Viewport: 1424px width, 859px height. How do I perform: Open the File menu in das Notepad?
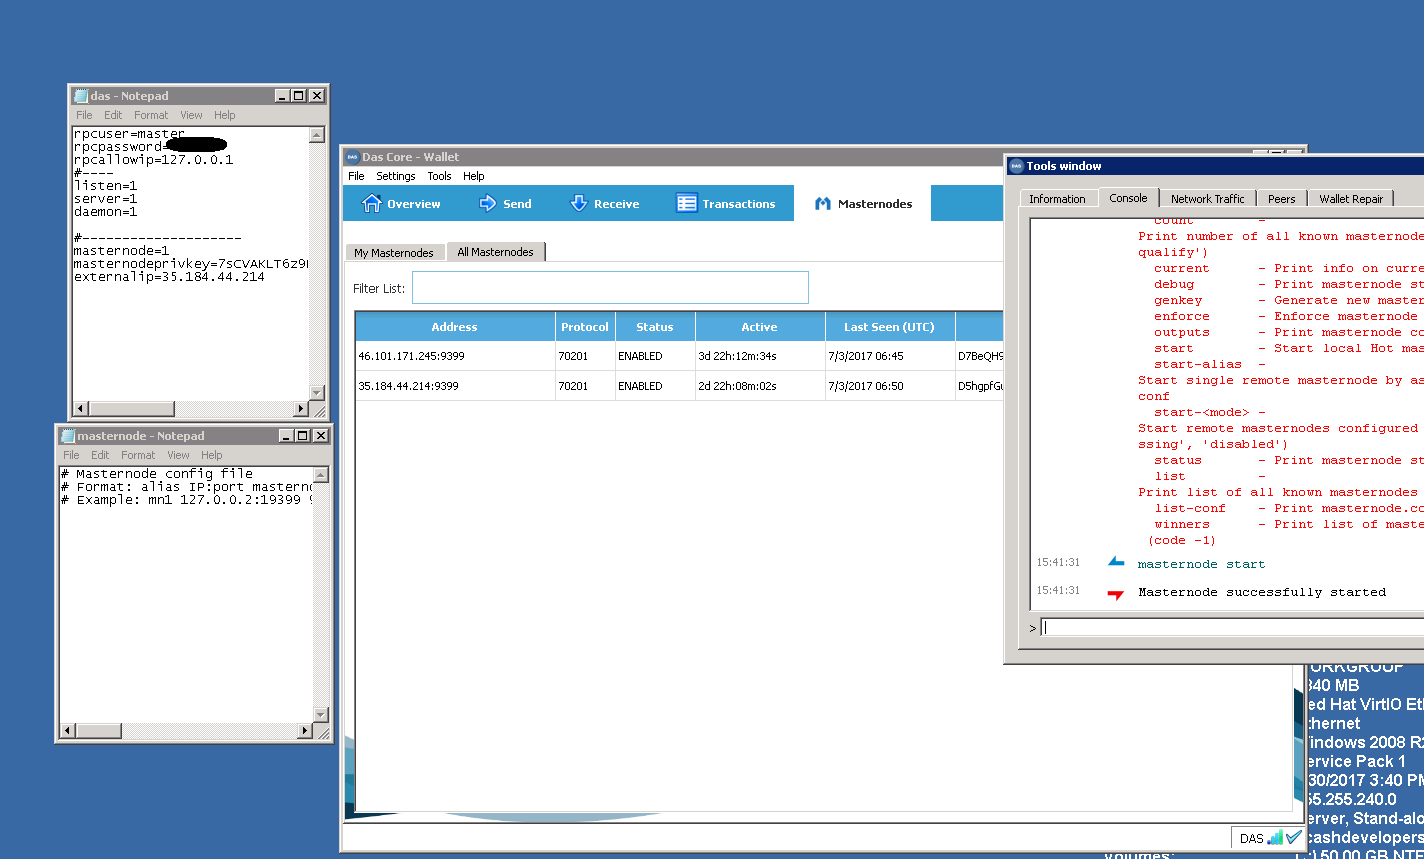click(x=84, y=115)
